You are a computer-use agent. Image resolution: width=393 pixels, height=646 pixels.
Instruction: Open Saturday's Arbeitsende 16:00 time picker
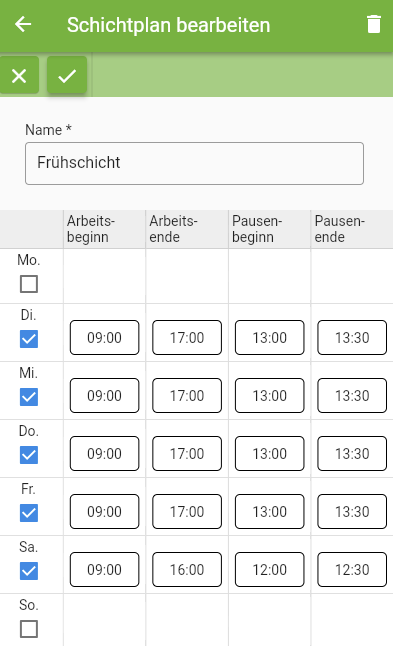coord(187,569)
